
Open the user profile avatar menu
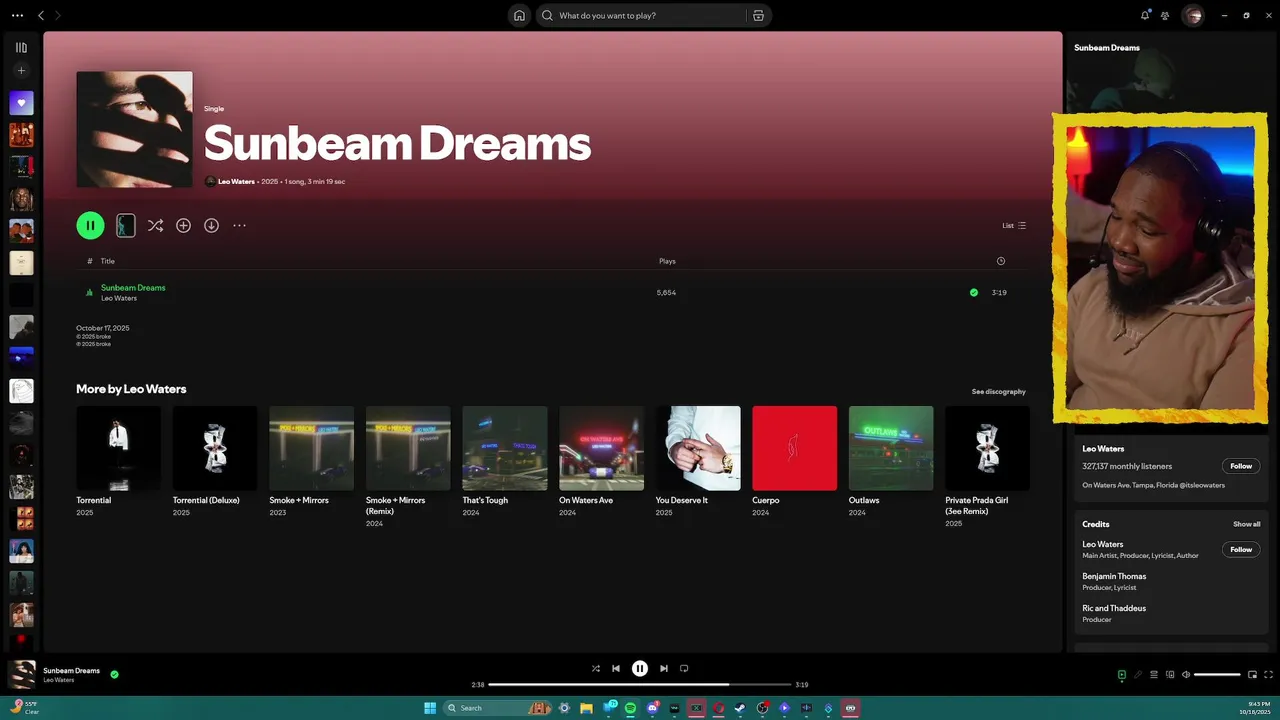tap(1192, 15)
